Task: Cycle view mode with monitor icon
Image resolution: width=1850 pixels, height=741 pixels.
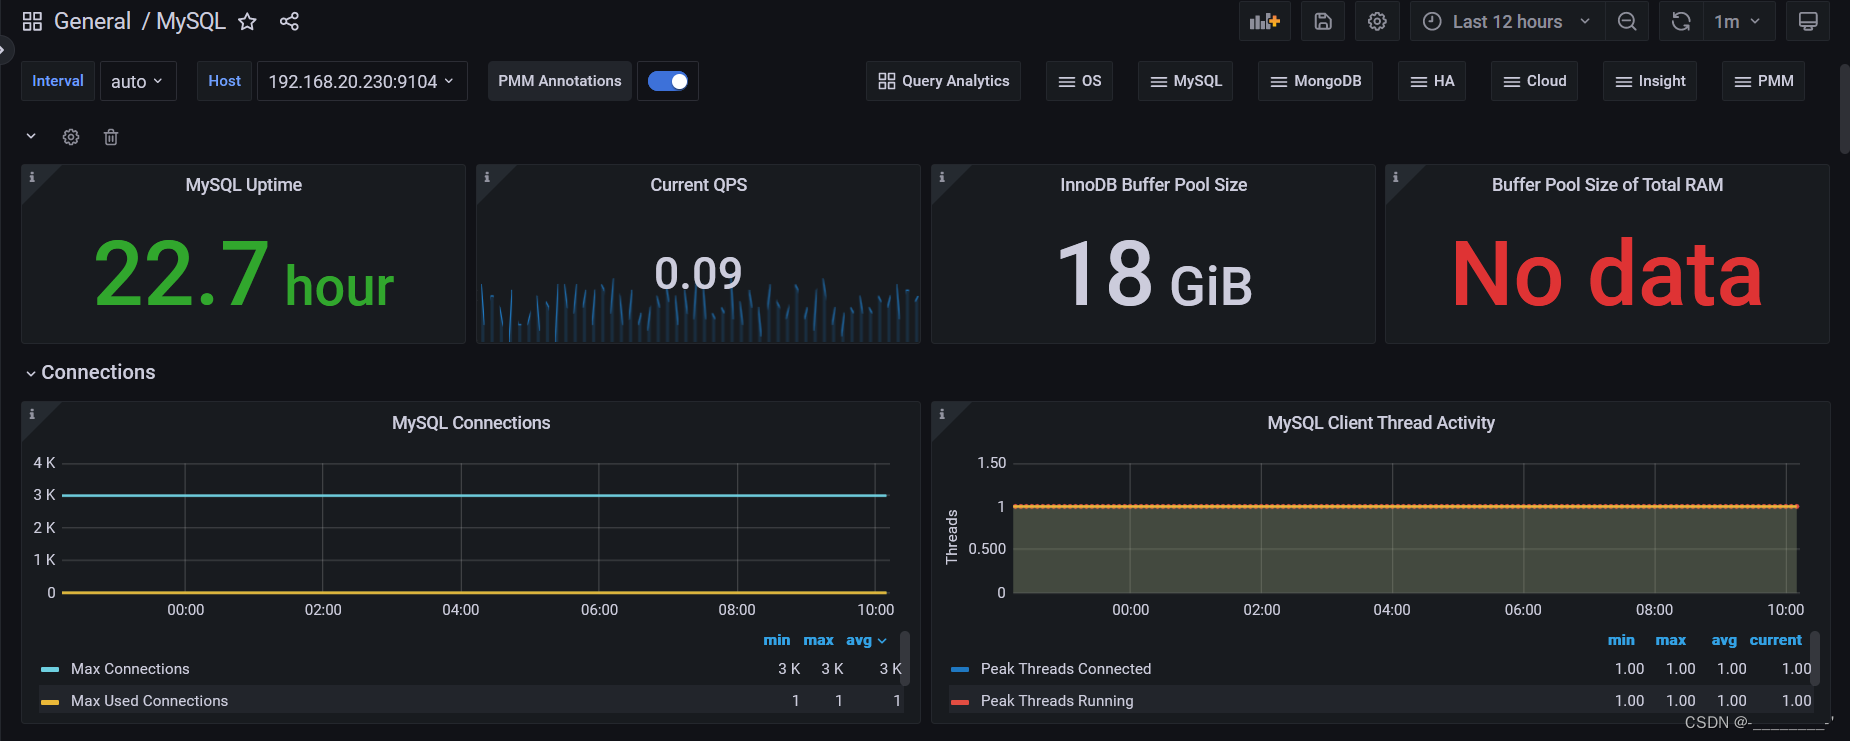Action: (x=1808, y=21)
